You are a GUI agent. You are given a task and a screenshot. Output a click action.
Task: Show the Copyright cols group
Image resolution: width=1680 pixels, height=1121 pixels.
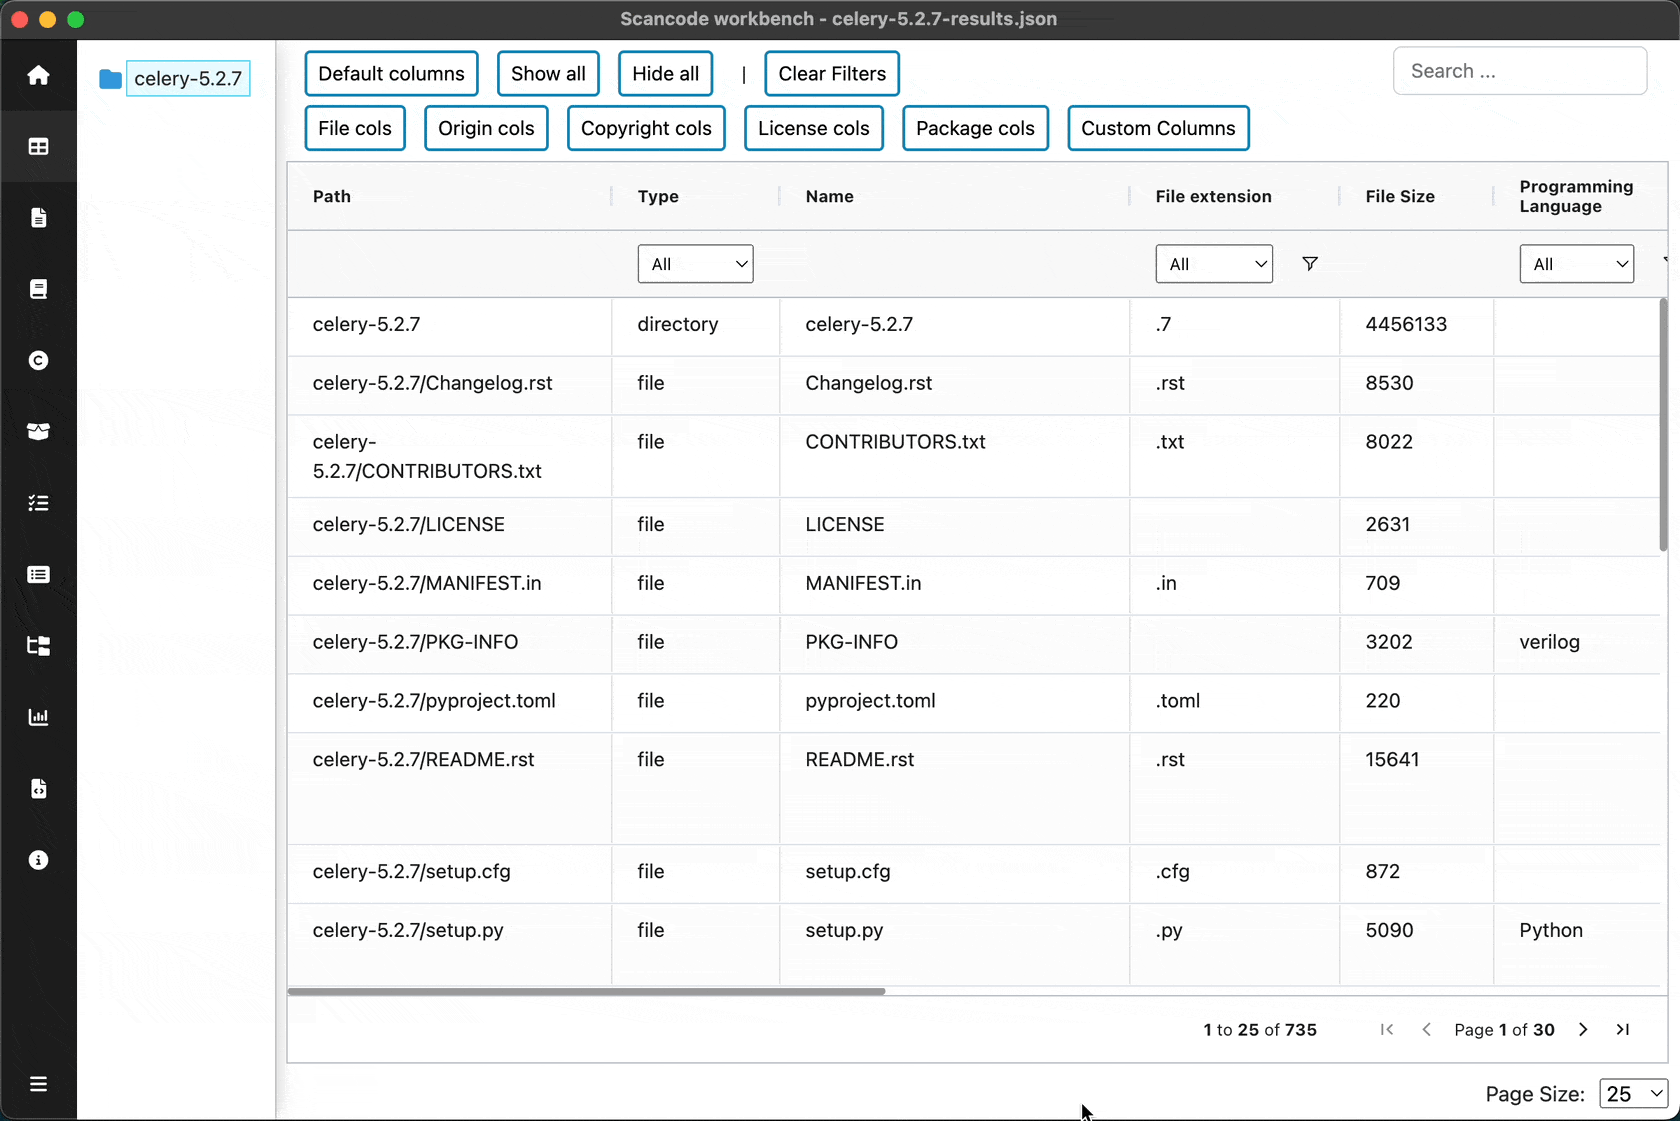pyautogui.click(x=646, y=128)
